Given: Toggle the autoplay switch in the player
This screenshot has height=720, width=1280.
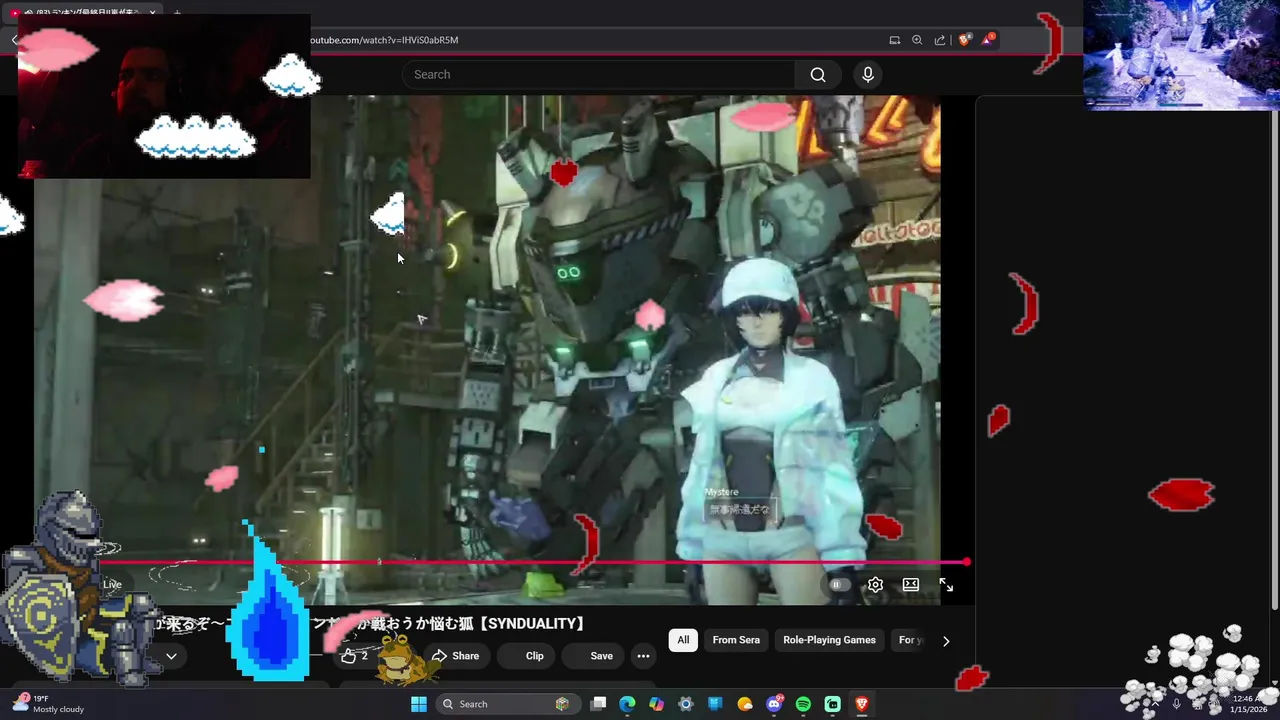Looking at the screenshot, I should click(838, 585).
